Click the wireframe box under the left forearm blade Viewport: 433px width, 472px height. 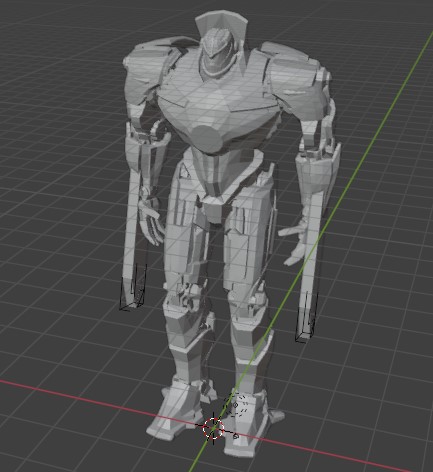coord(133,287)
